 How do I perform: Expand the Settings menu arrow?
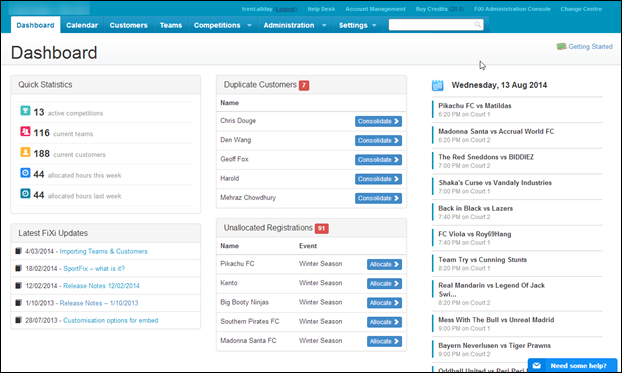374,25
